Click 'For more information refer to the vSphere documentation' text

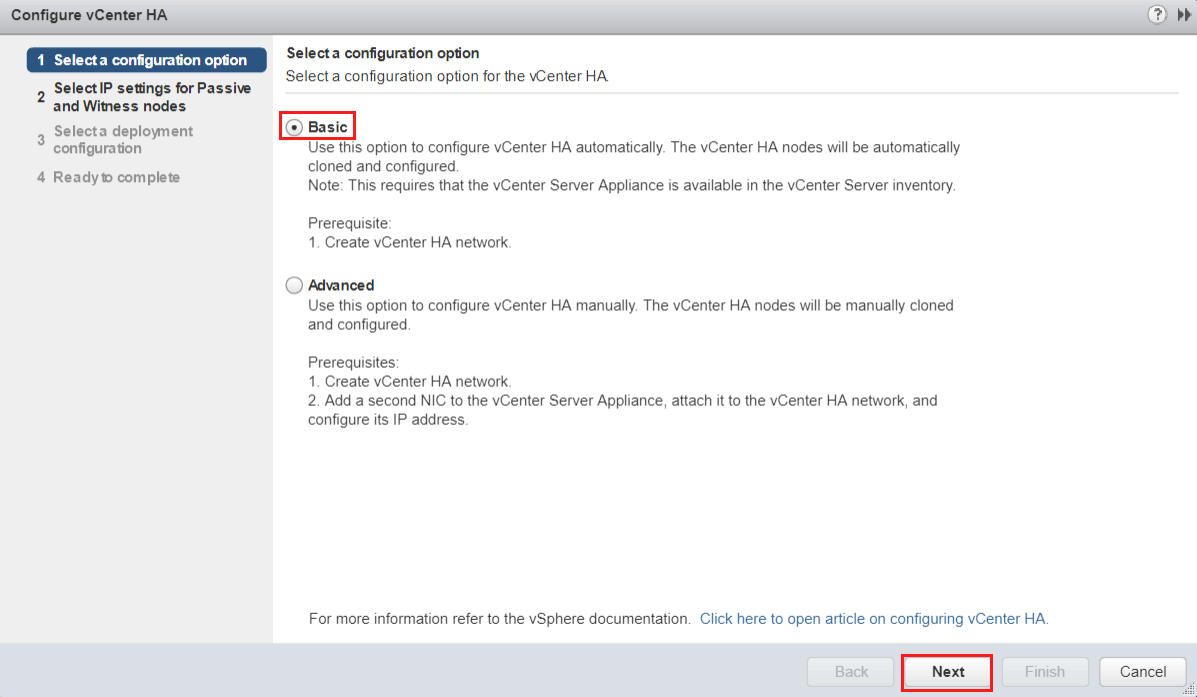click(x=499, y=619)
